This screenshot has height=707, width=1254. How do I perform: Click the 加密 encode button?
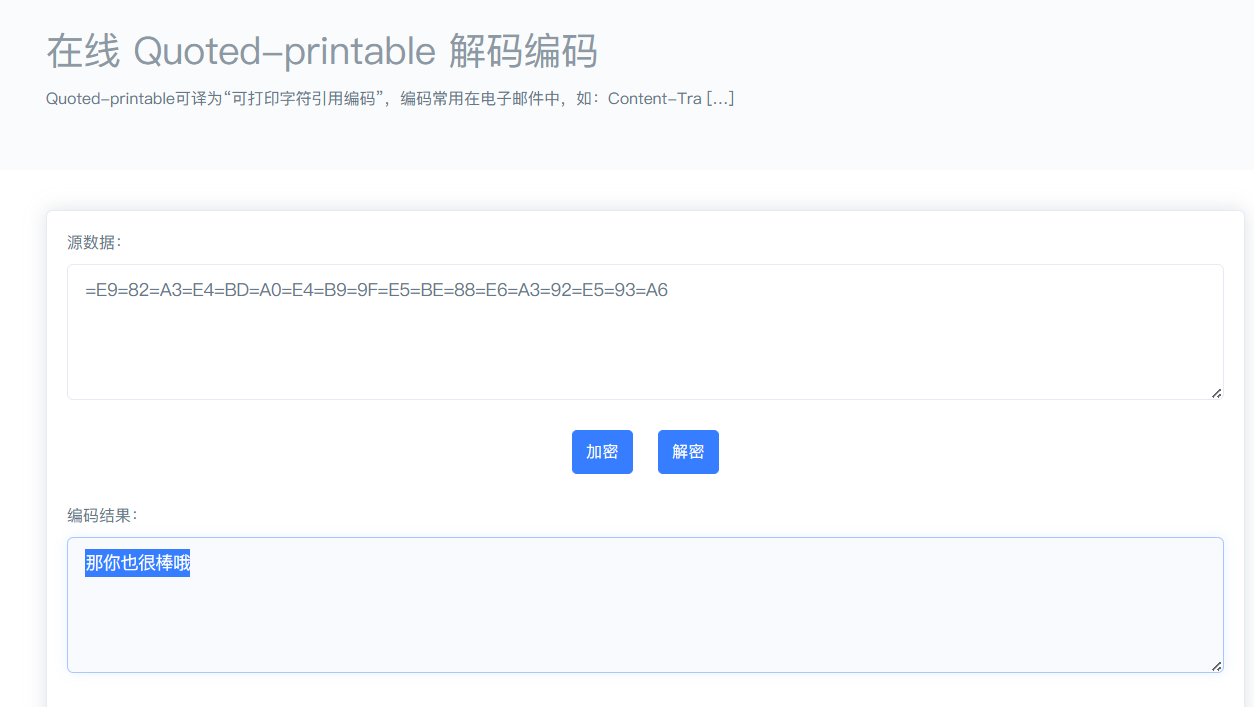point(602,452)
